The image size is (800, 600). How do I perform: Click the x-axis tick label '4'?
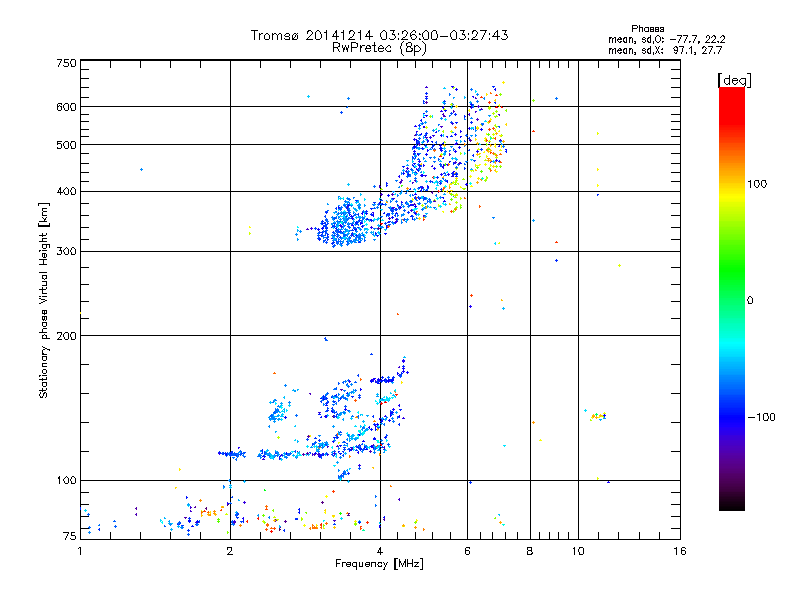tap(380, 551)
